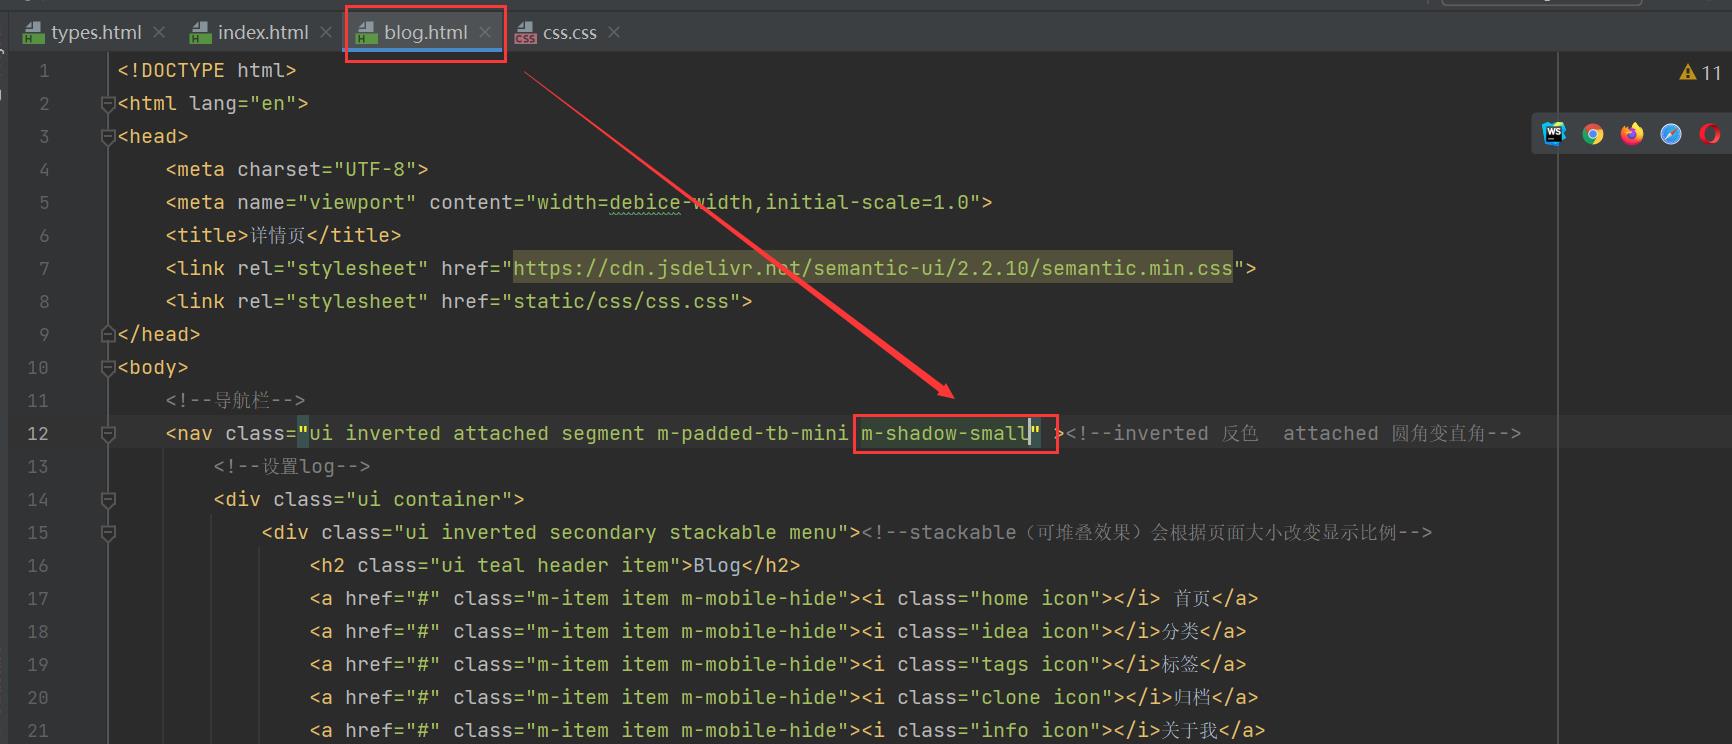Click the title text 详情页

278,235
